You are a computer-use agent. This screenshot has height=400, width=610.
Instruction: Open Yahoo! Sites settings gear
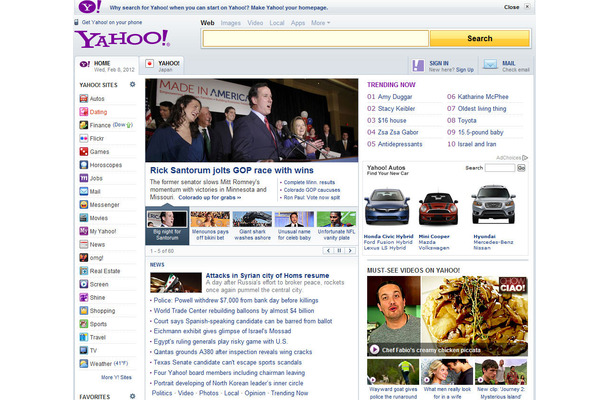click(x=132, y=84)
